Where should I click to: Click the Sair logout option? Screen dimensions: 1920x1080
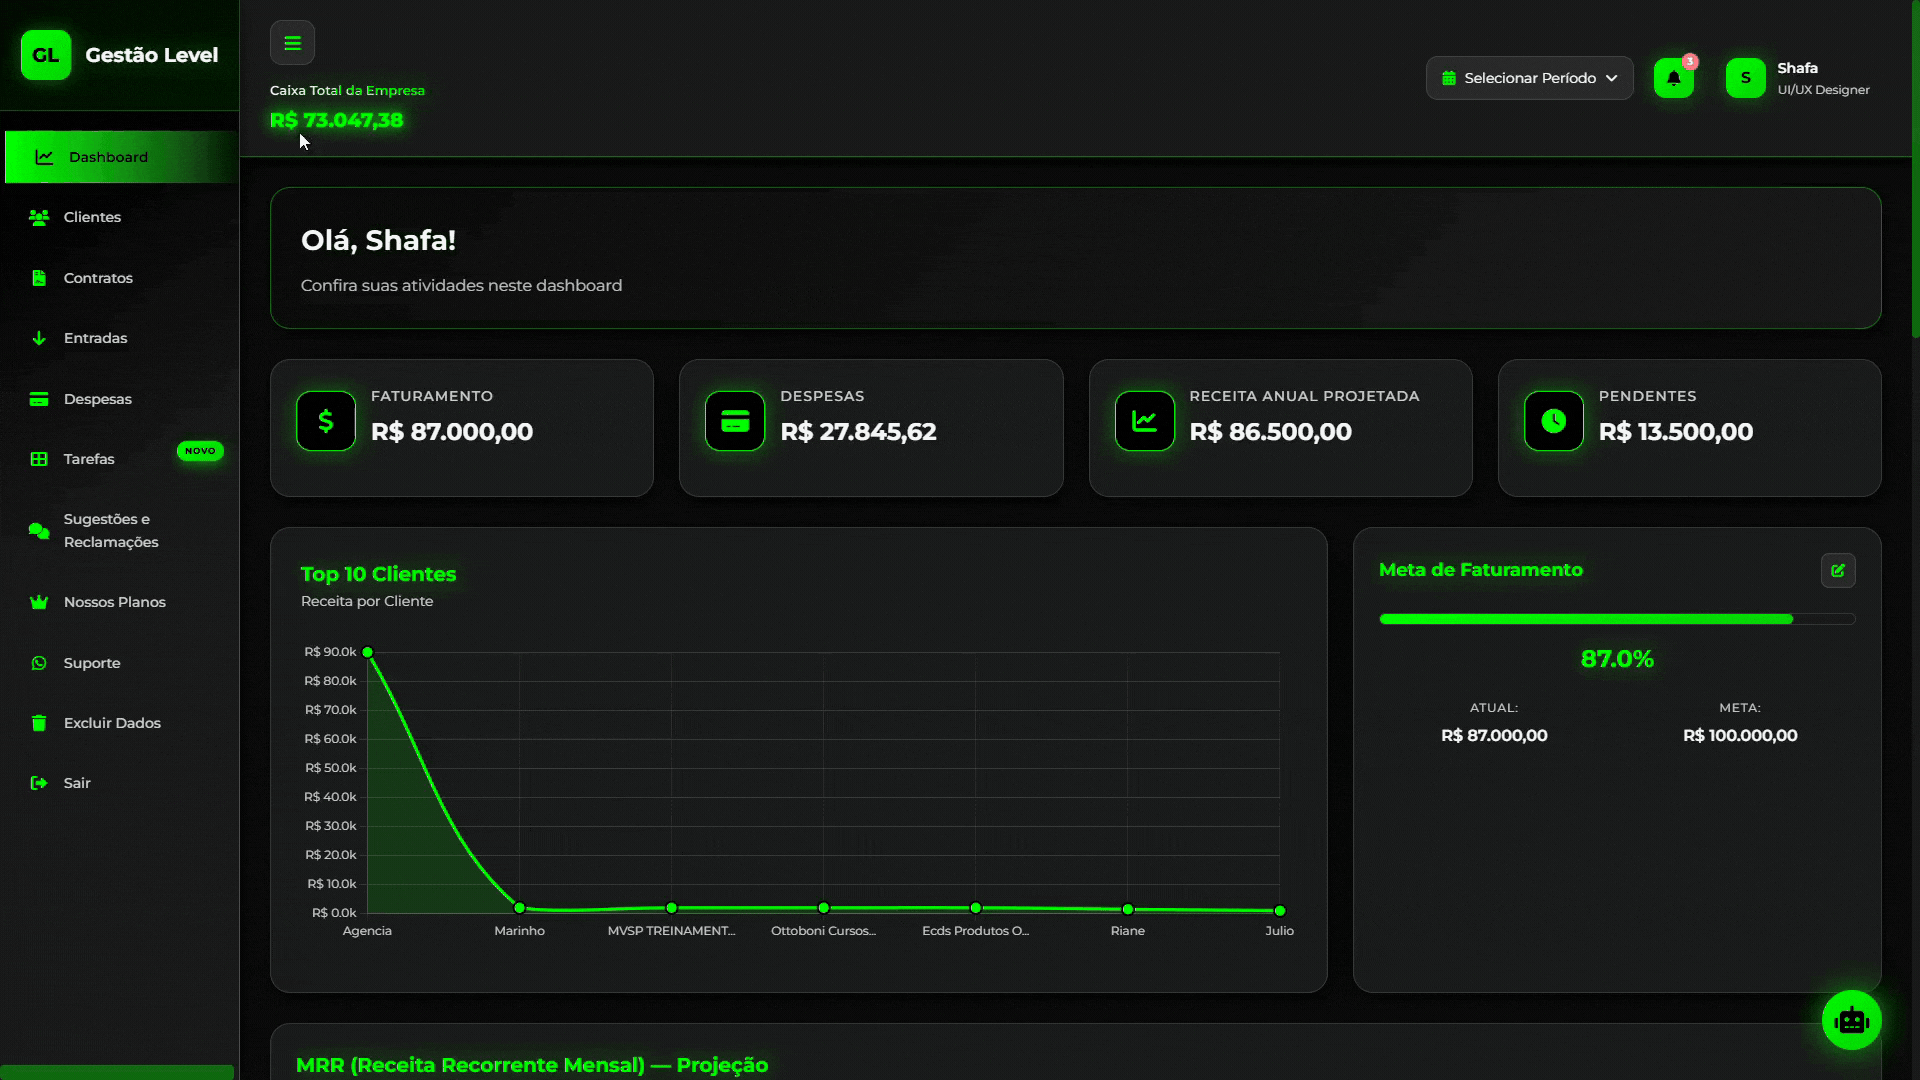pyautogui.click(x=76, y=783)
